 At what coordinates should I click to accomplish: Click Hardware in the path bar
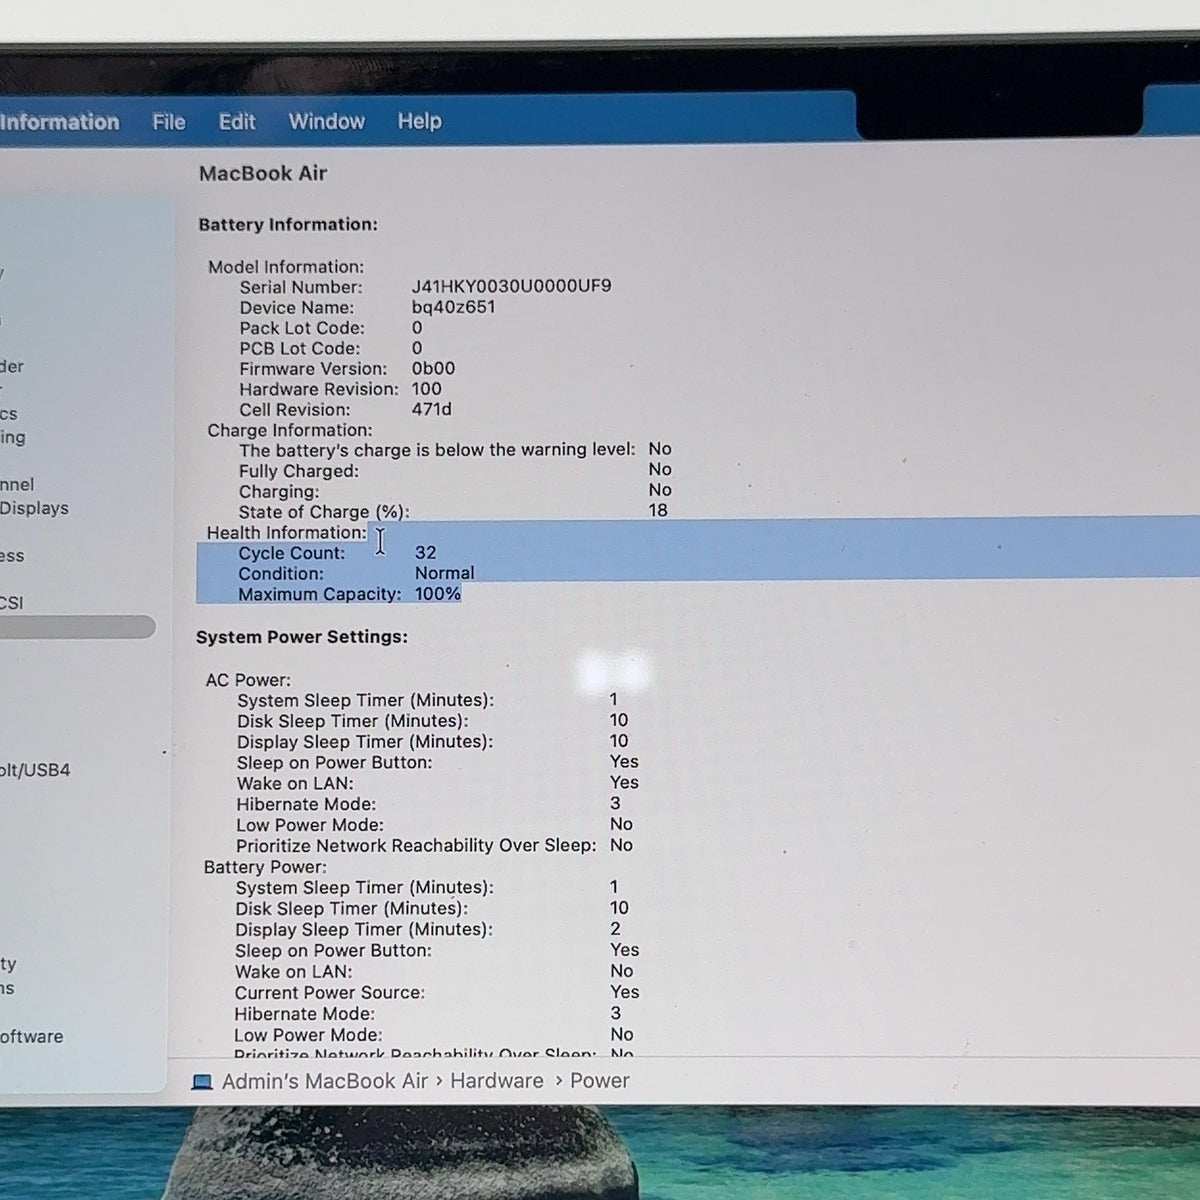tap(497, 1081)
